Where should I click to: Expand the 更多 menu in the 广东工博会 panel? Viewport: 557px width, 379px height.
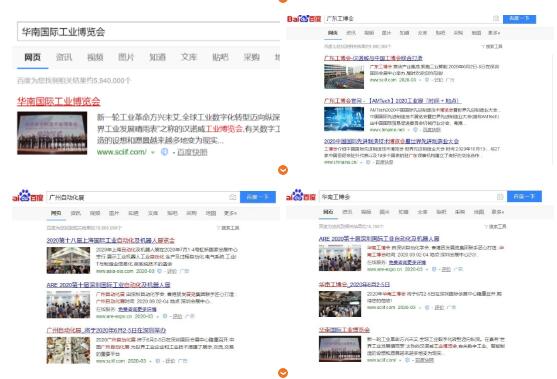[x=494, y=33]
